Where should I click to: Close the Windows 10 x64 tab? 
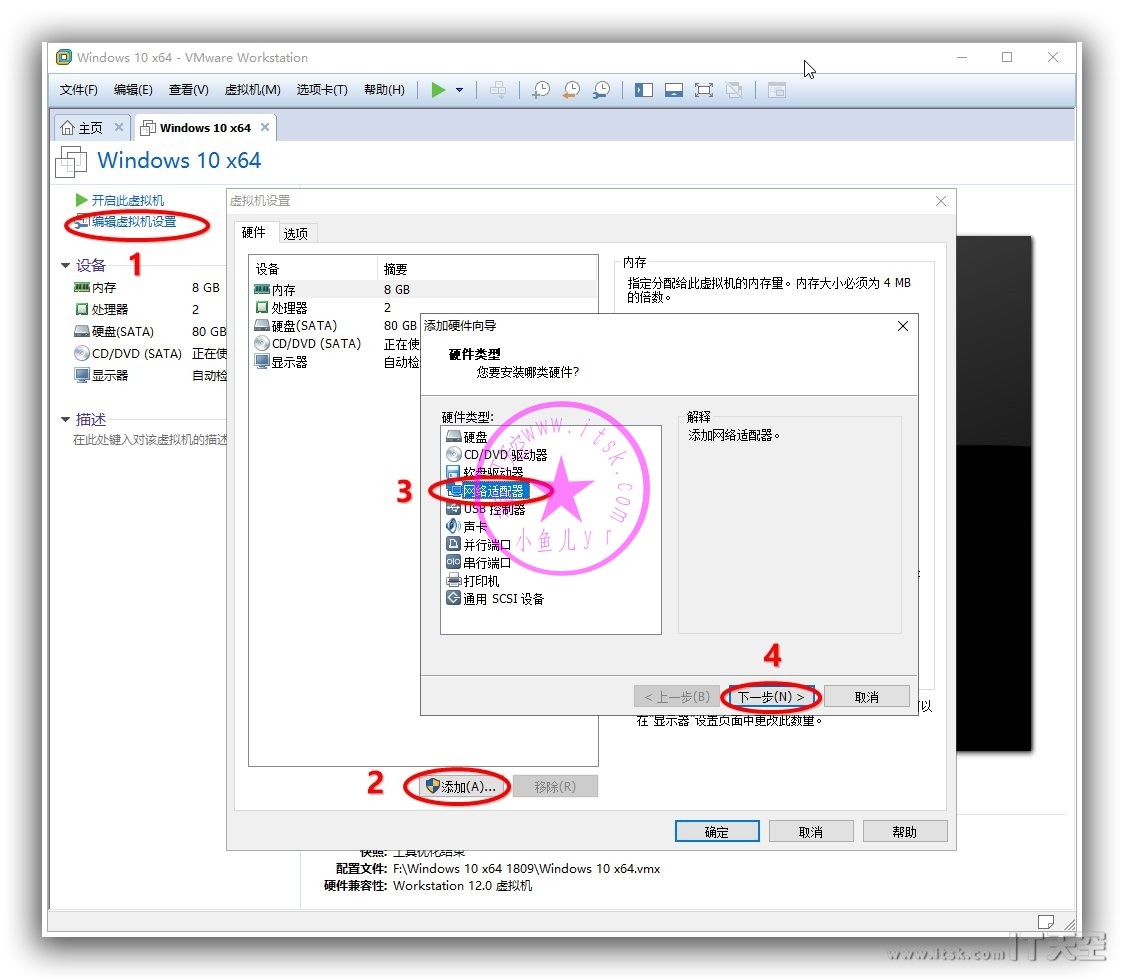(x=265, y=127)
